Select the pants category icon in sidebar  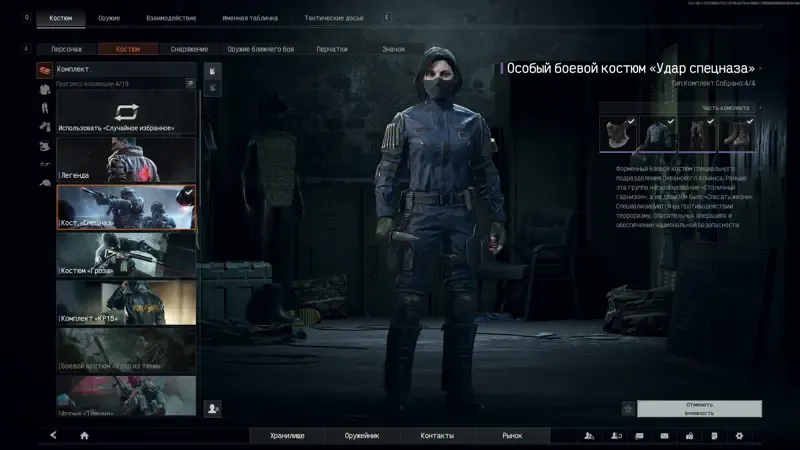[x=44, y=108]
